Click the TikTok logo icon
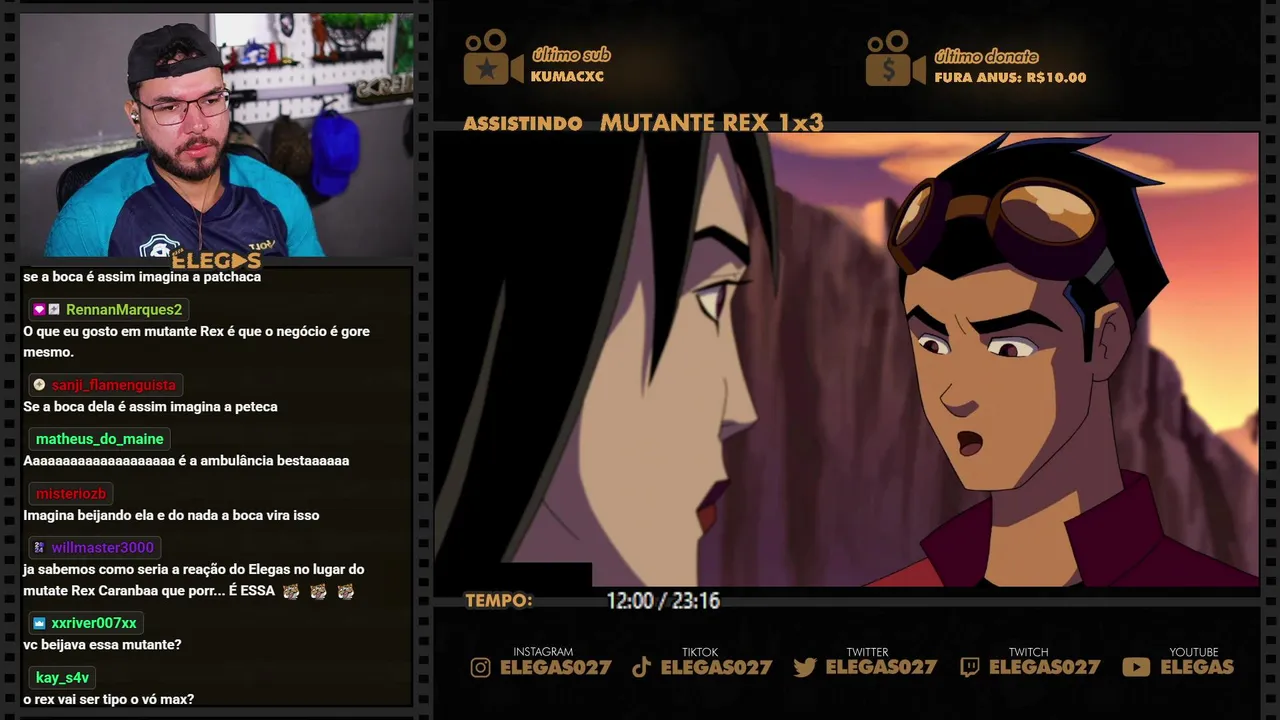 coord(642,667)
